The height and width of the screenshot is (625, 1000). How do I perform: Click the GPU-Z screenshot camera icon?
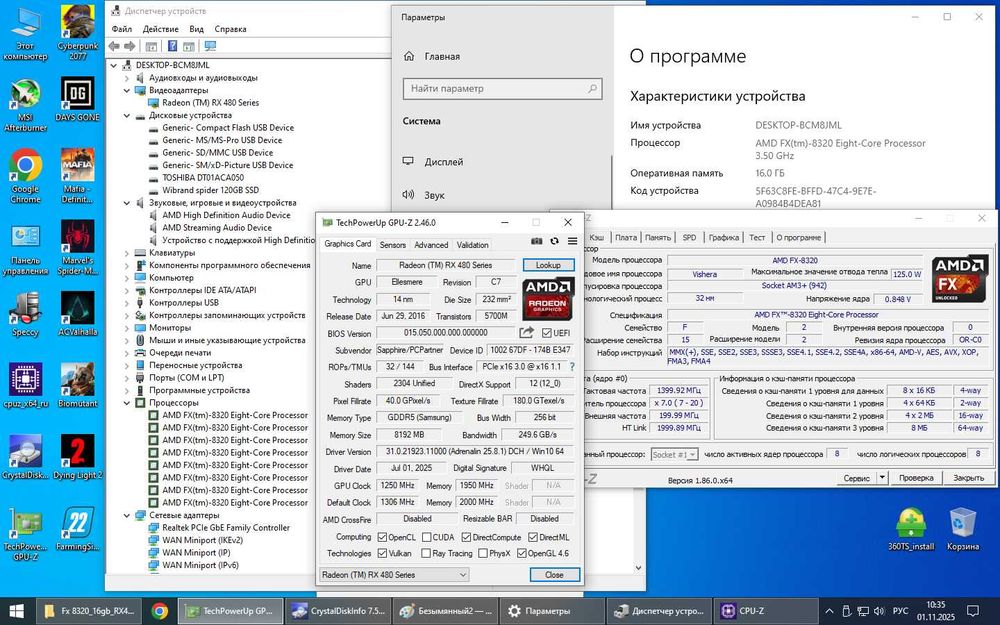(536, 241)
